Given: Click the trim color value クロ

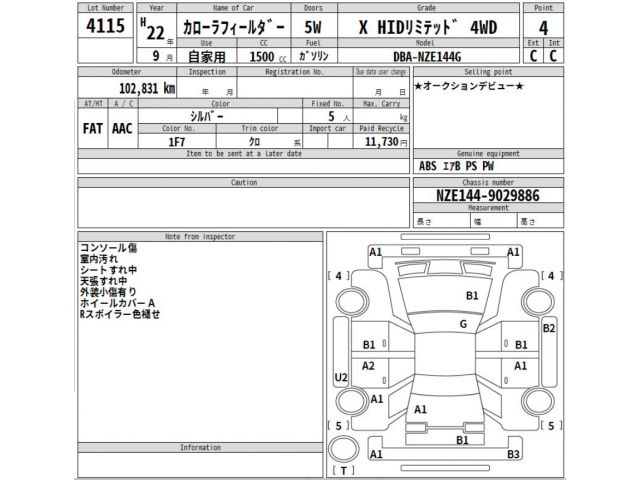Looking at the screenshot, I should 254,142.
